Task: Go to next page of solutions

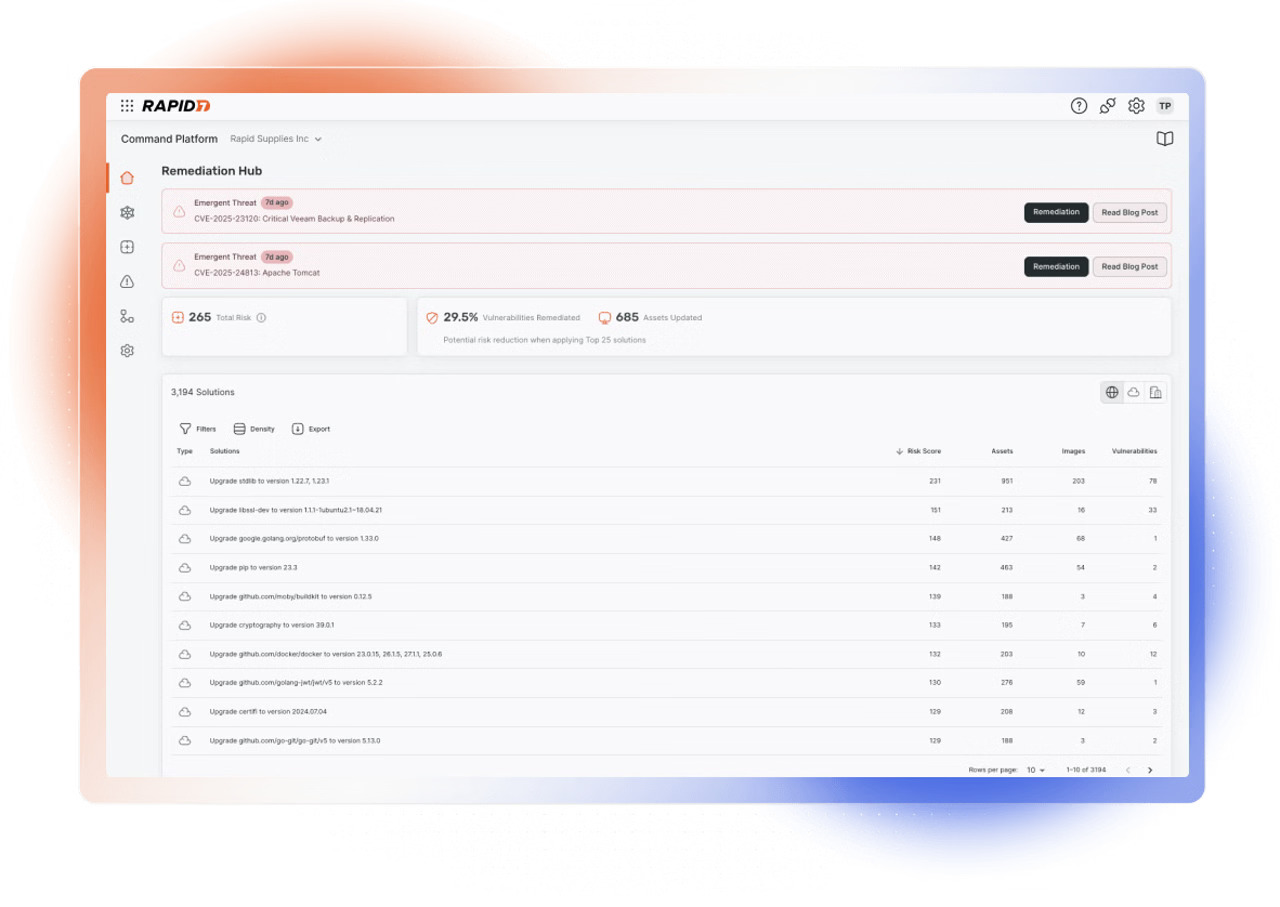Action: coord(1150,770)
